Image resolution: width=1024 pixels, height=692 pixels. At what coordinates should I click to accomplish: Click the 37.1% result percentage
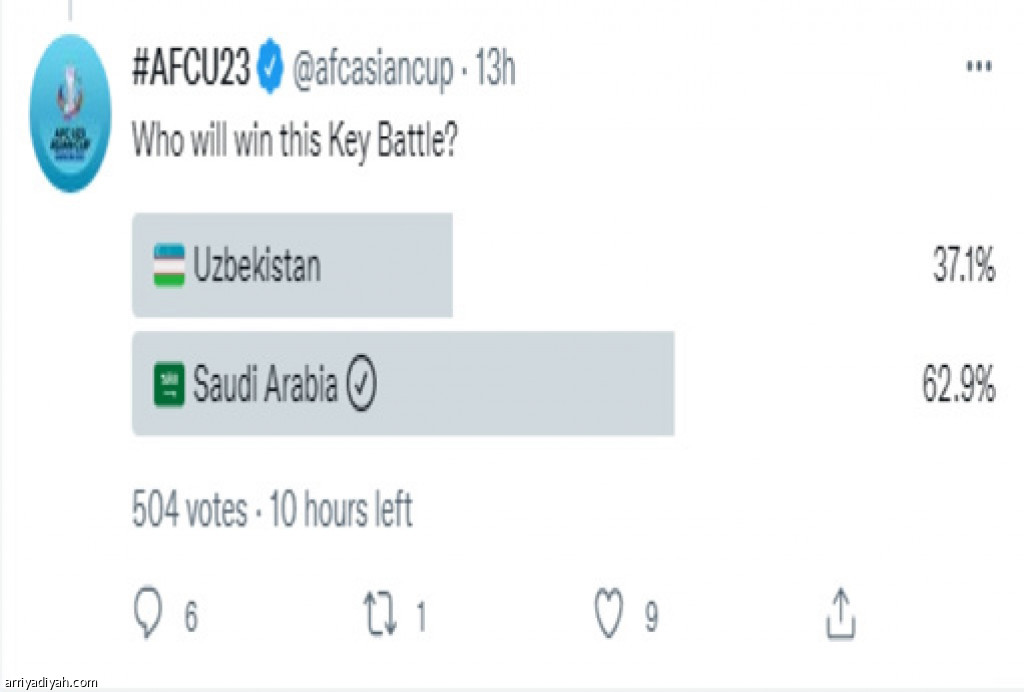tap(962, 266)
